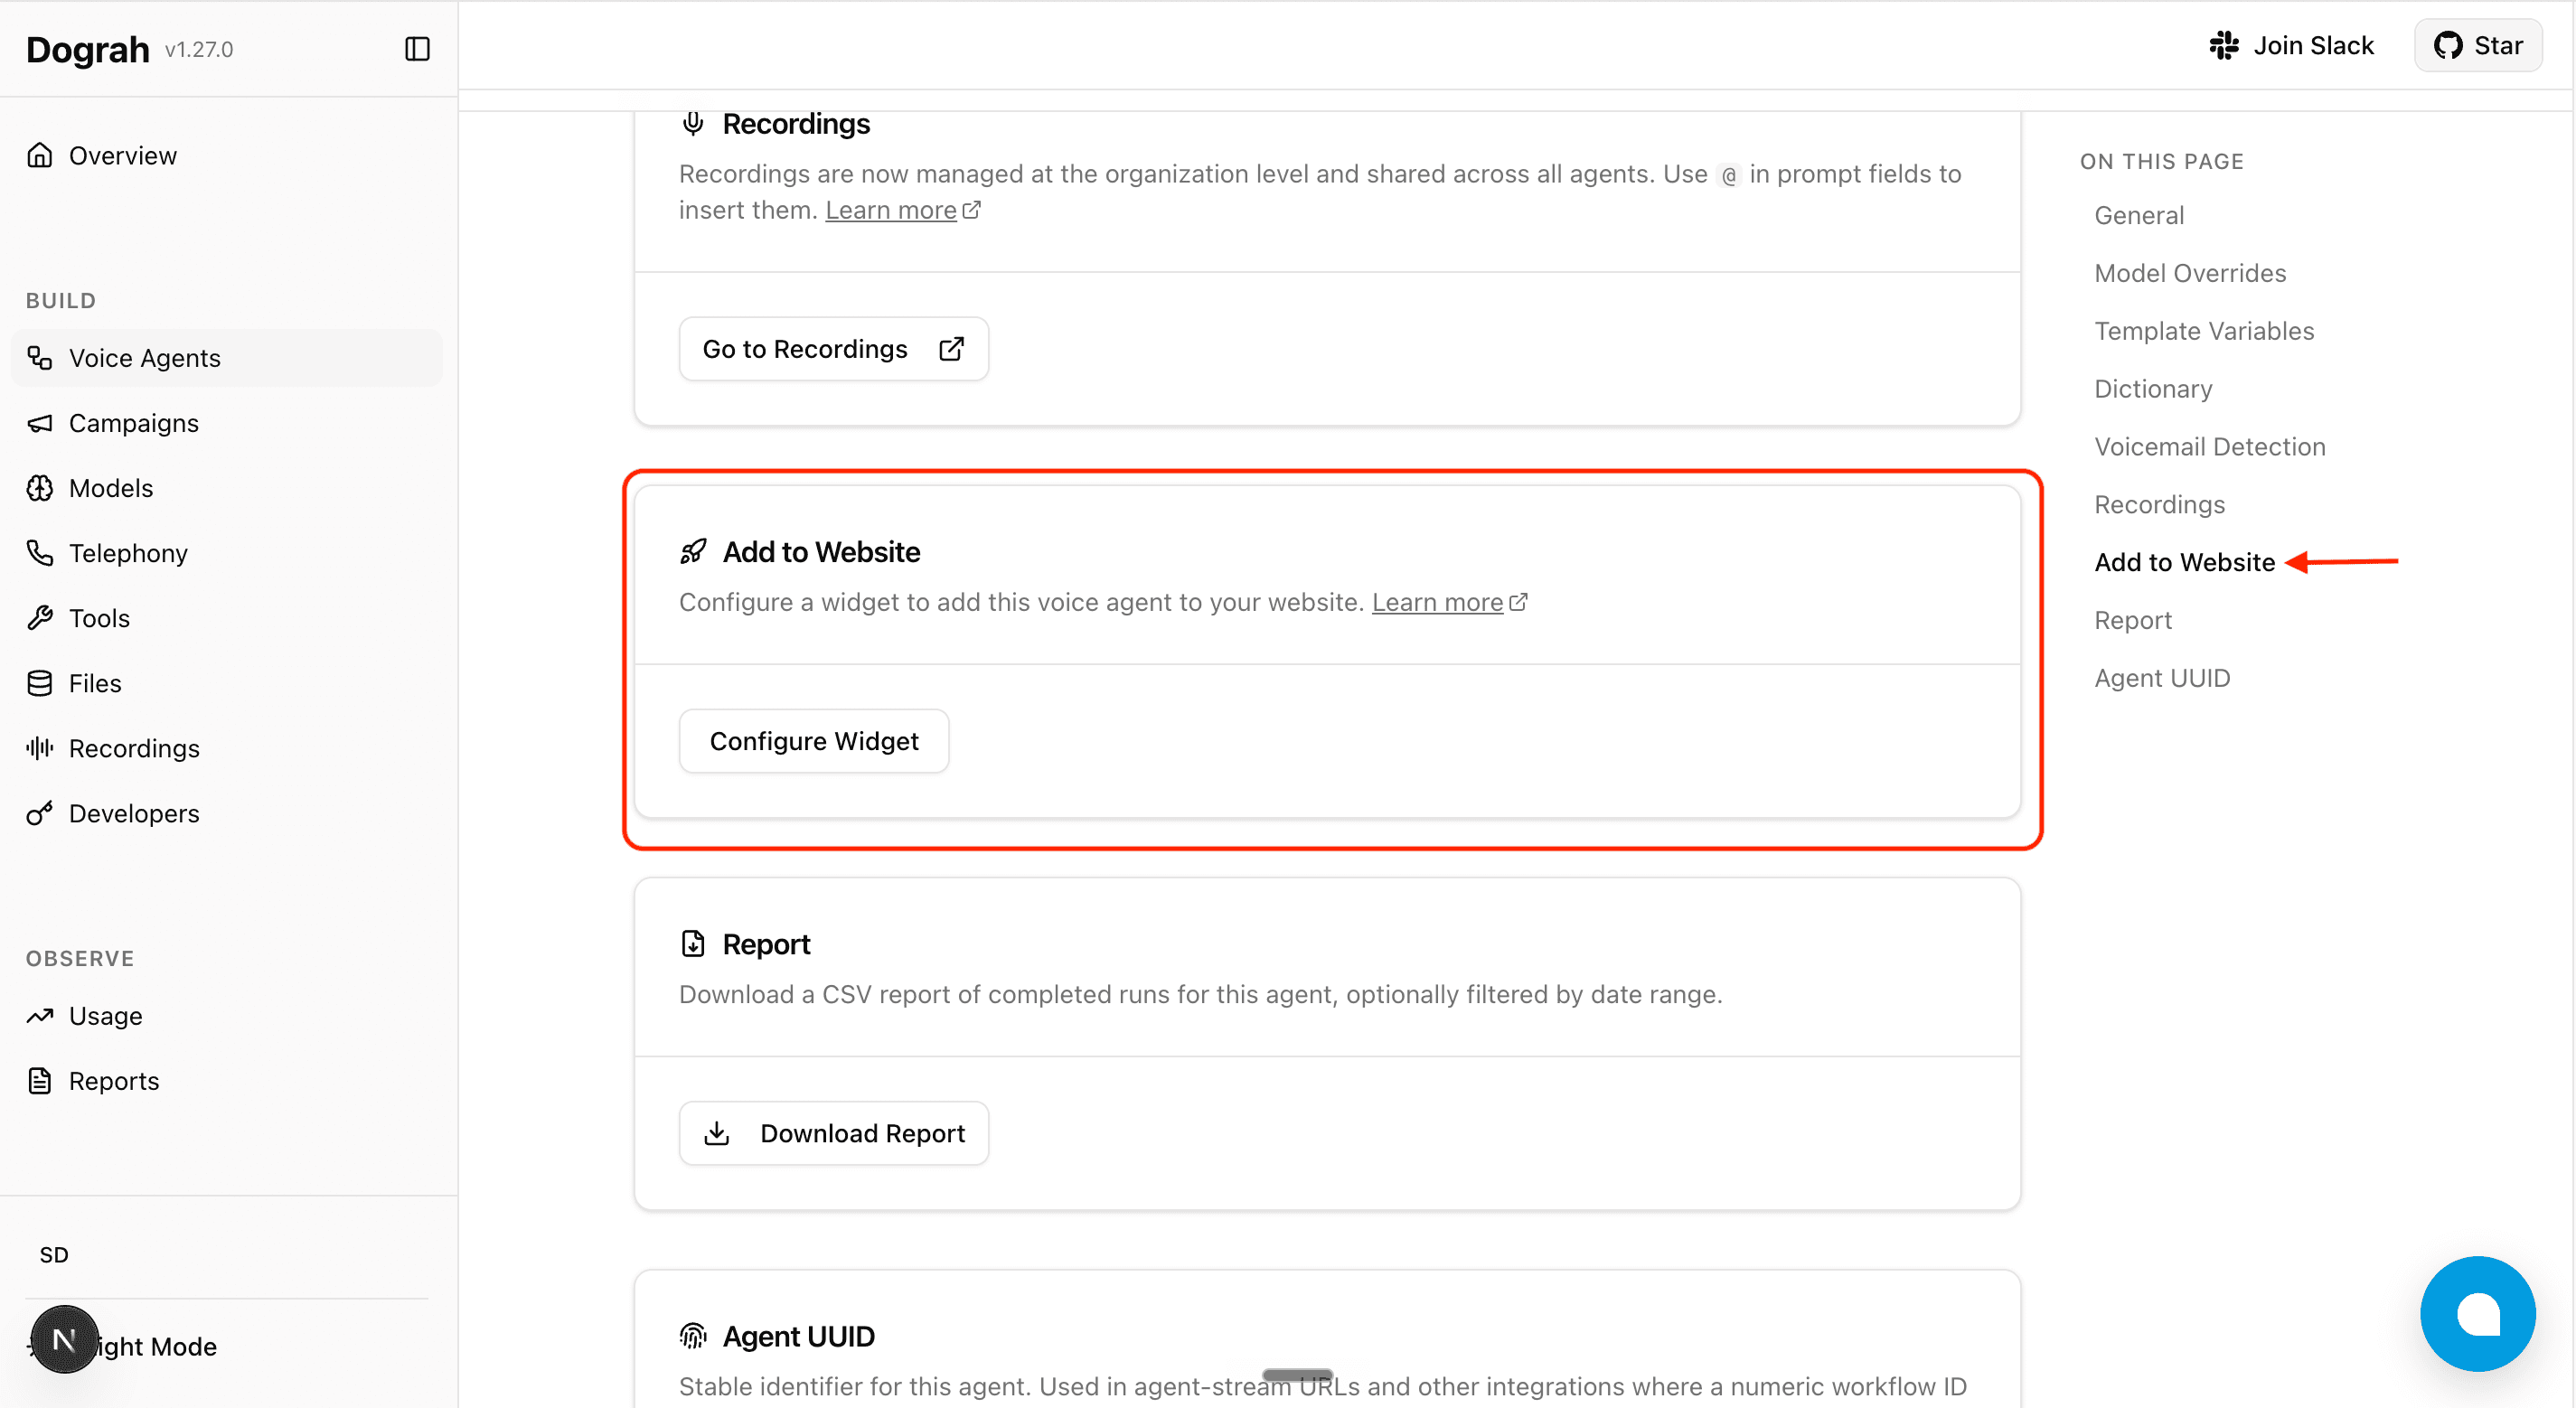Open Overview via home icon
This screenshot has height=1408, width=2576.
[x=40, y=155]
